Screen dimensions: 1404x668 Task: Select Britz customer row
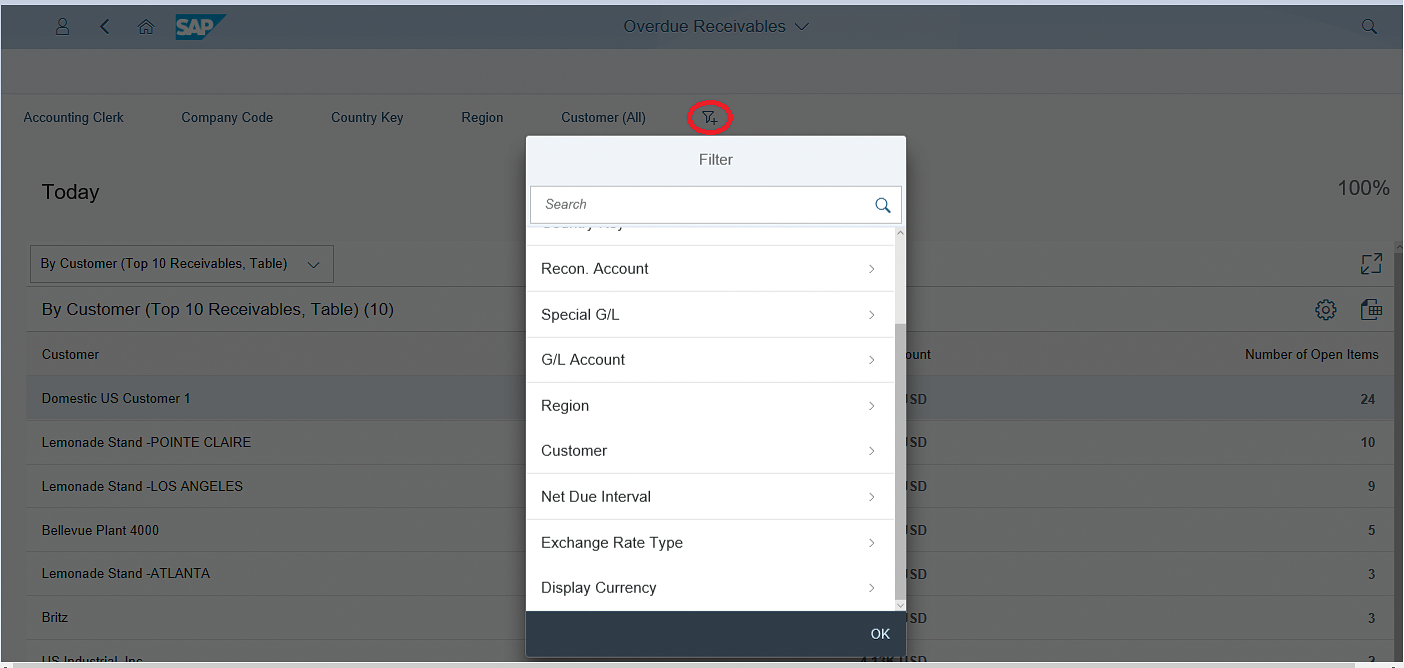pos(710,618)
